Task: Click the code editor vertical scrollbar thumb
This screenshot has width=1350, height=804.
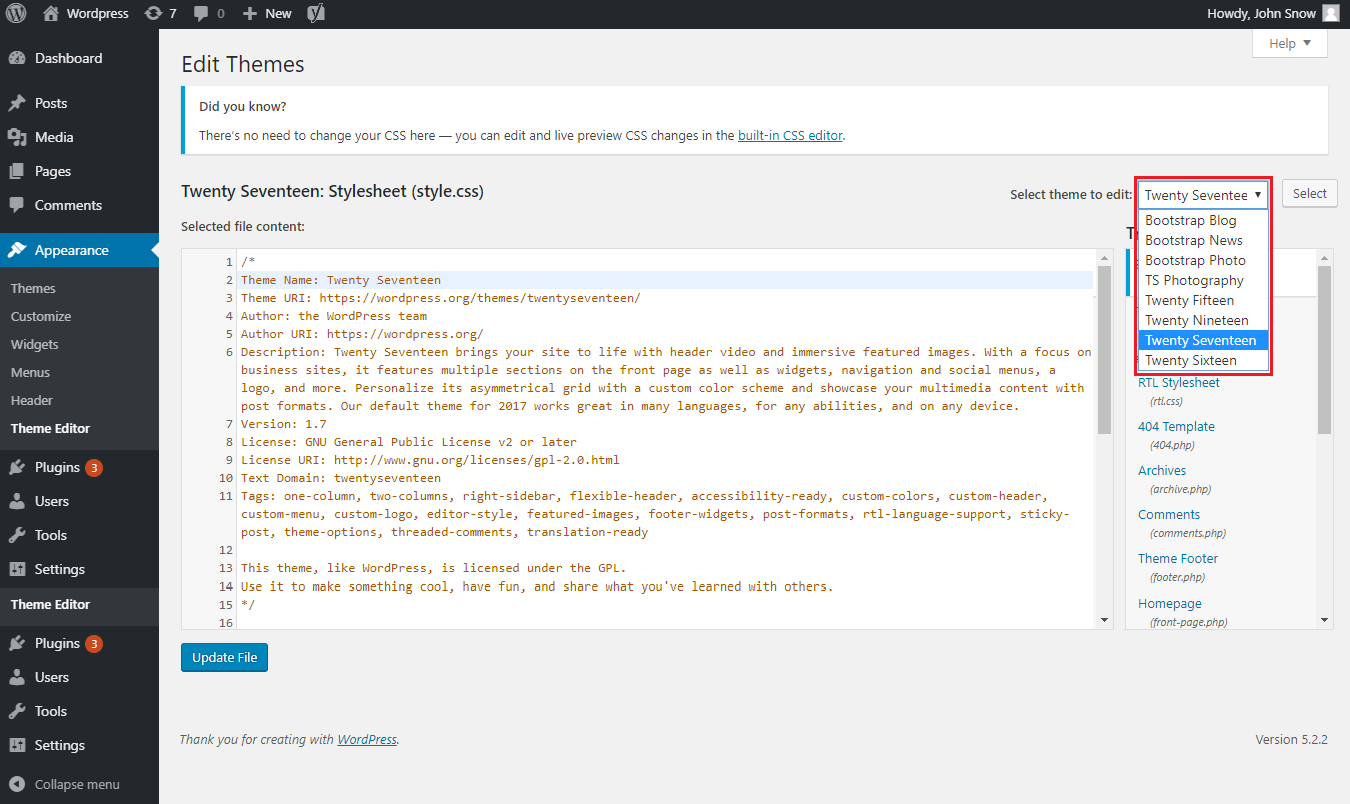Action: pos(1104,350)
